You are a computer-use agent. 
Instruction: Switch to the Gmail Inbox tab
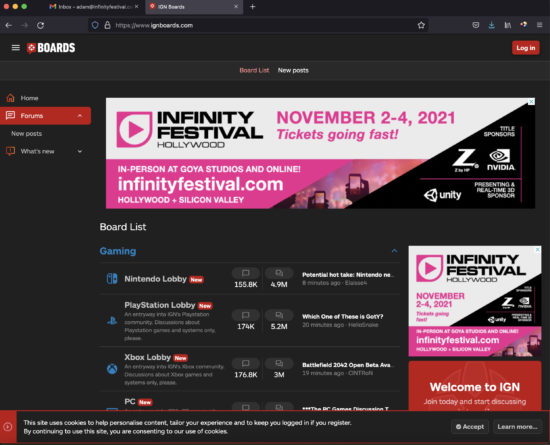94,7
